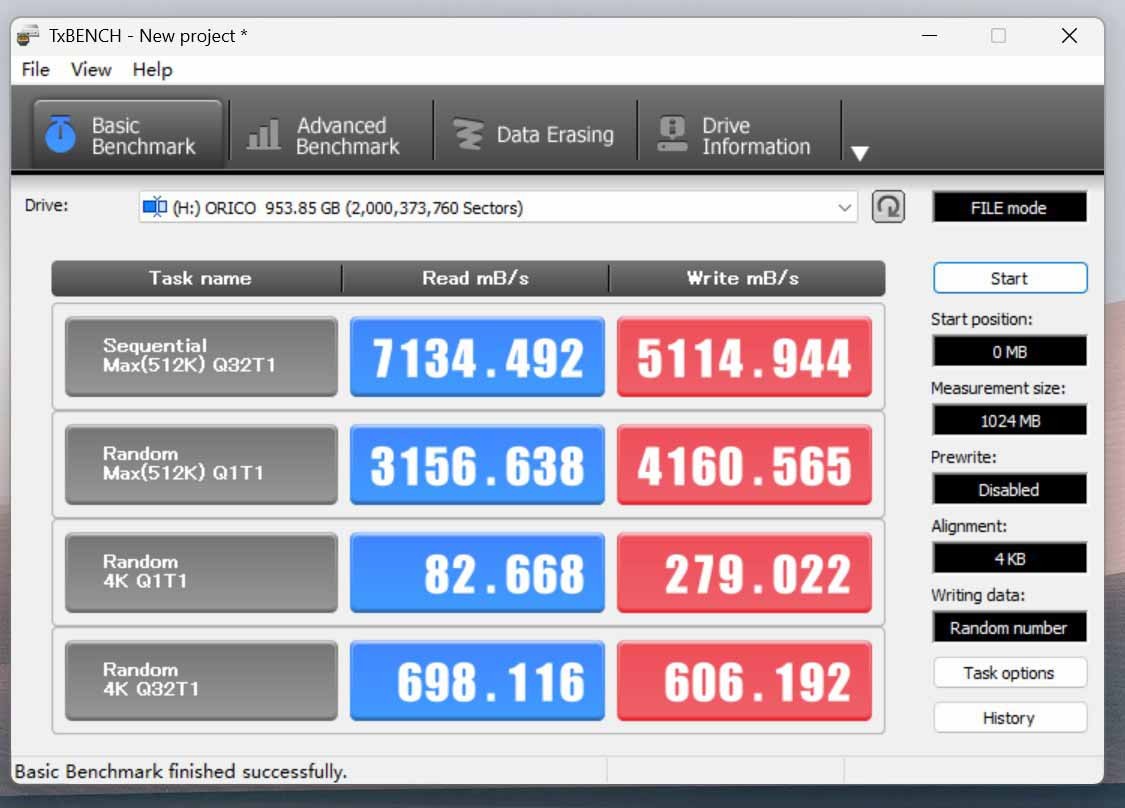Click the Data Erasing icon

(x=468, y=134)
